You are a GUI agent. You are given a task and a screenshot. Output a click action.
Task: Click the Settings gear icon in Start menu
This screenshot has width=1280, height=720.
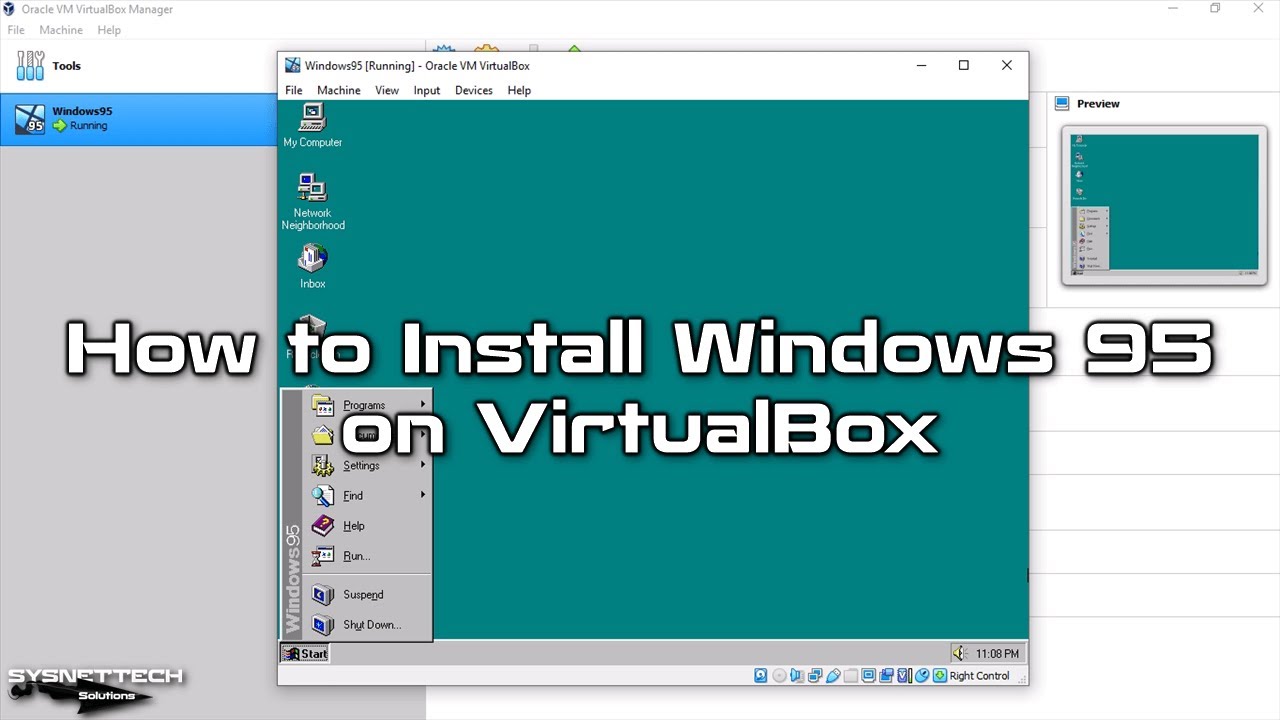click(x=322, y=465)
